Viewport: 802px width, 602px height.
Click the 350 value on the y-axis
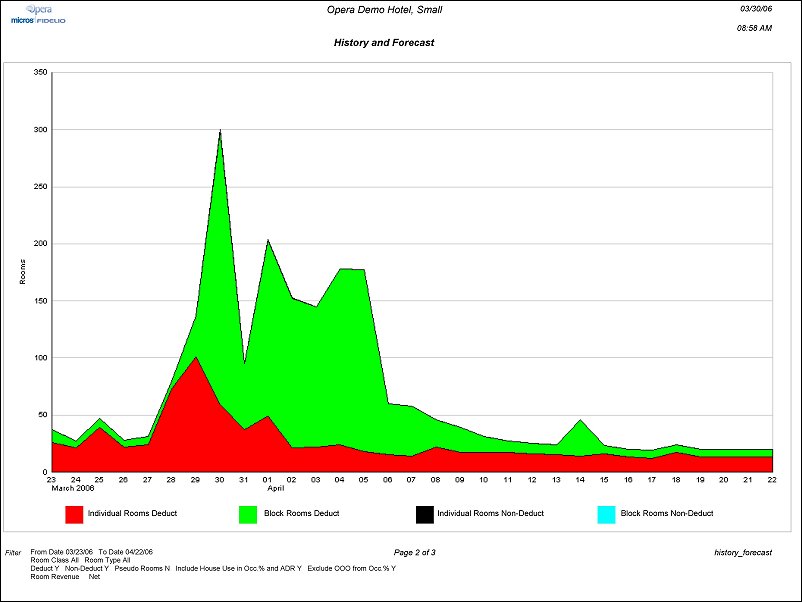click(40, 72)
